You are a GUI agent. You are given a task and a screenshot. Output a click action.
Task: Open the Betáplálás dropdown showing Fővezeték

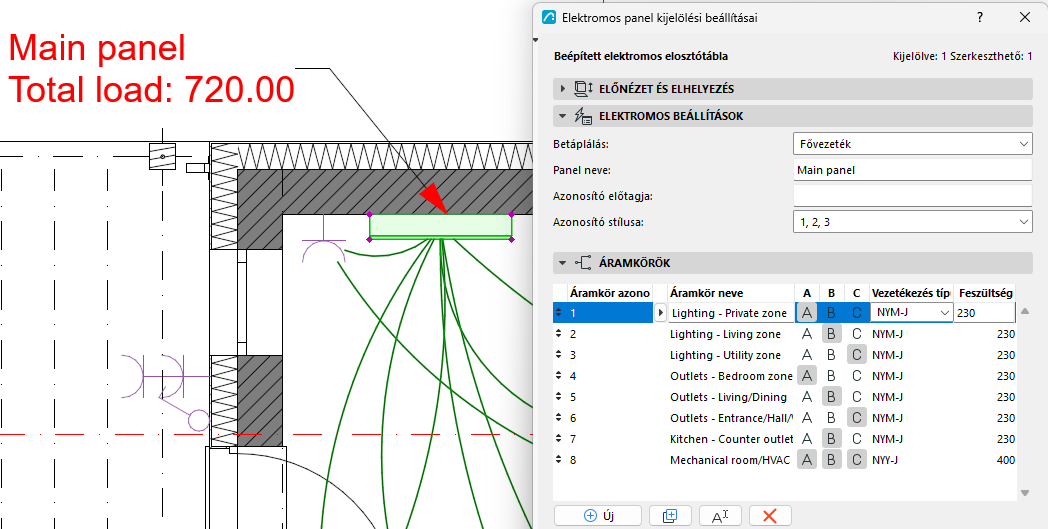click(x=913, y=144)
